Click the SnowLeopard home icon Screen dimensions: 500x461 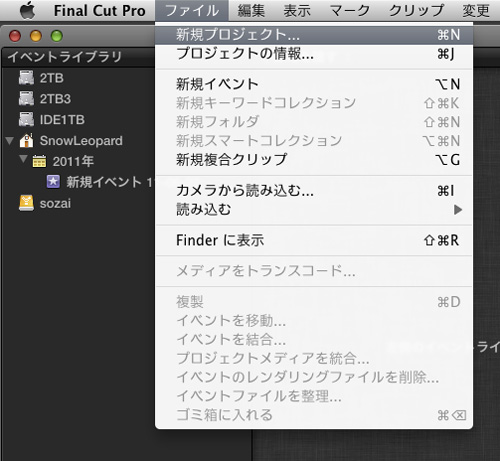click(x=26, y=141)
